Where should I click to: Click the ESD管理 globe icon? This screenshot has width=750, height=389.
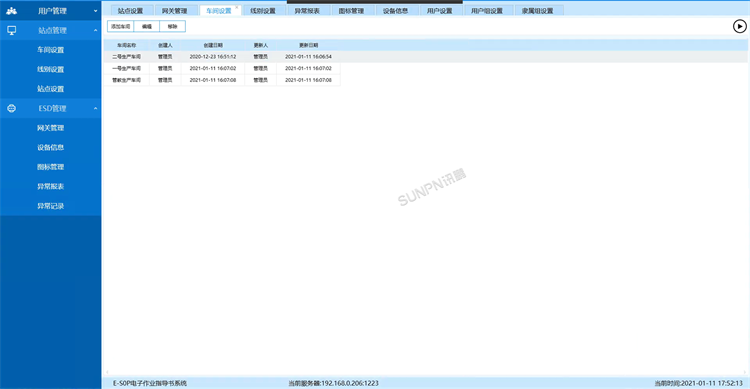(x=11, y=109)
